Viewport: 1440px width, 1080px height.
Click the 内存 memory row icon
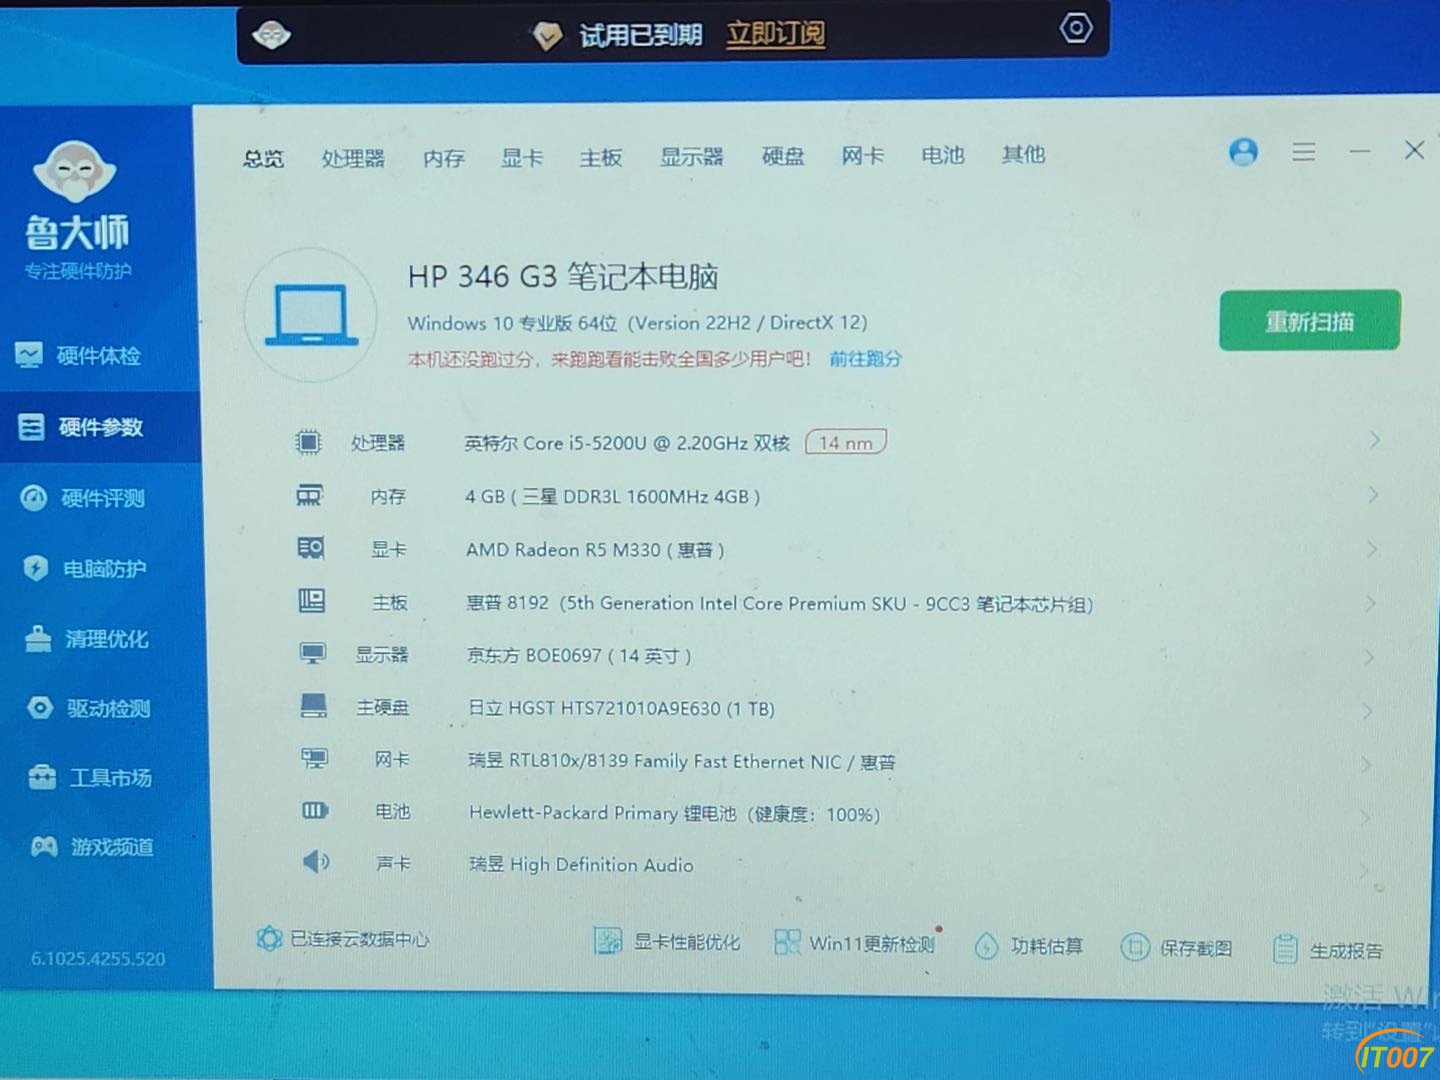click(309, 495)
